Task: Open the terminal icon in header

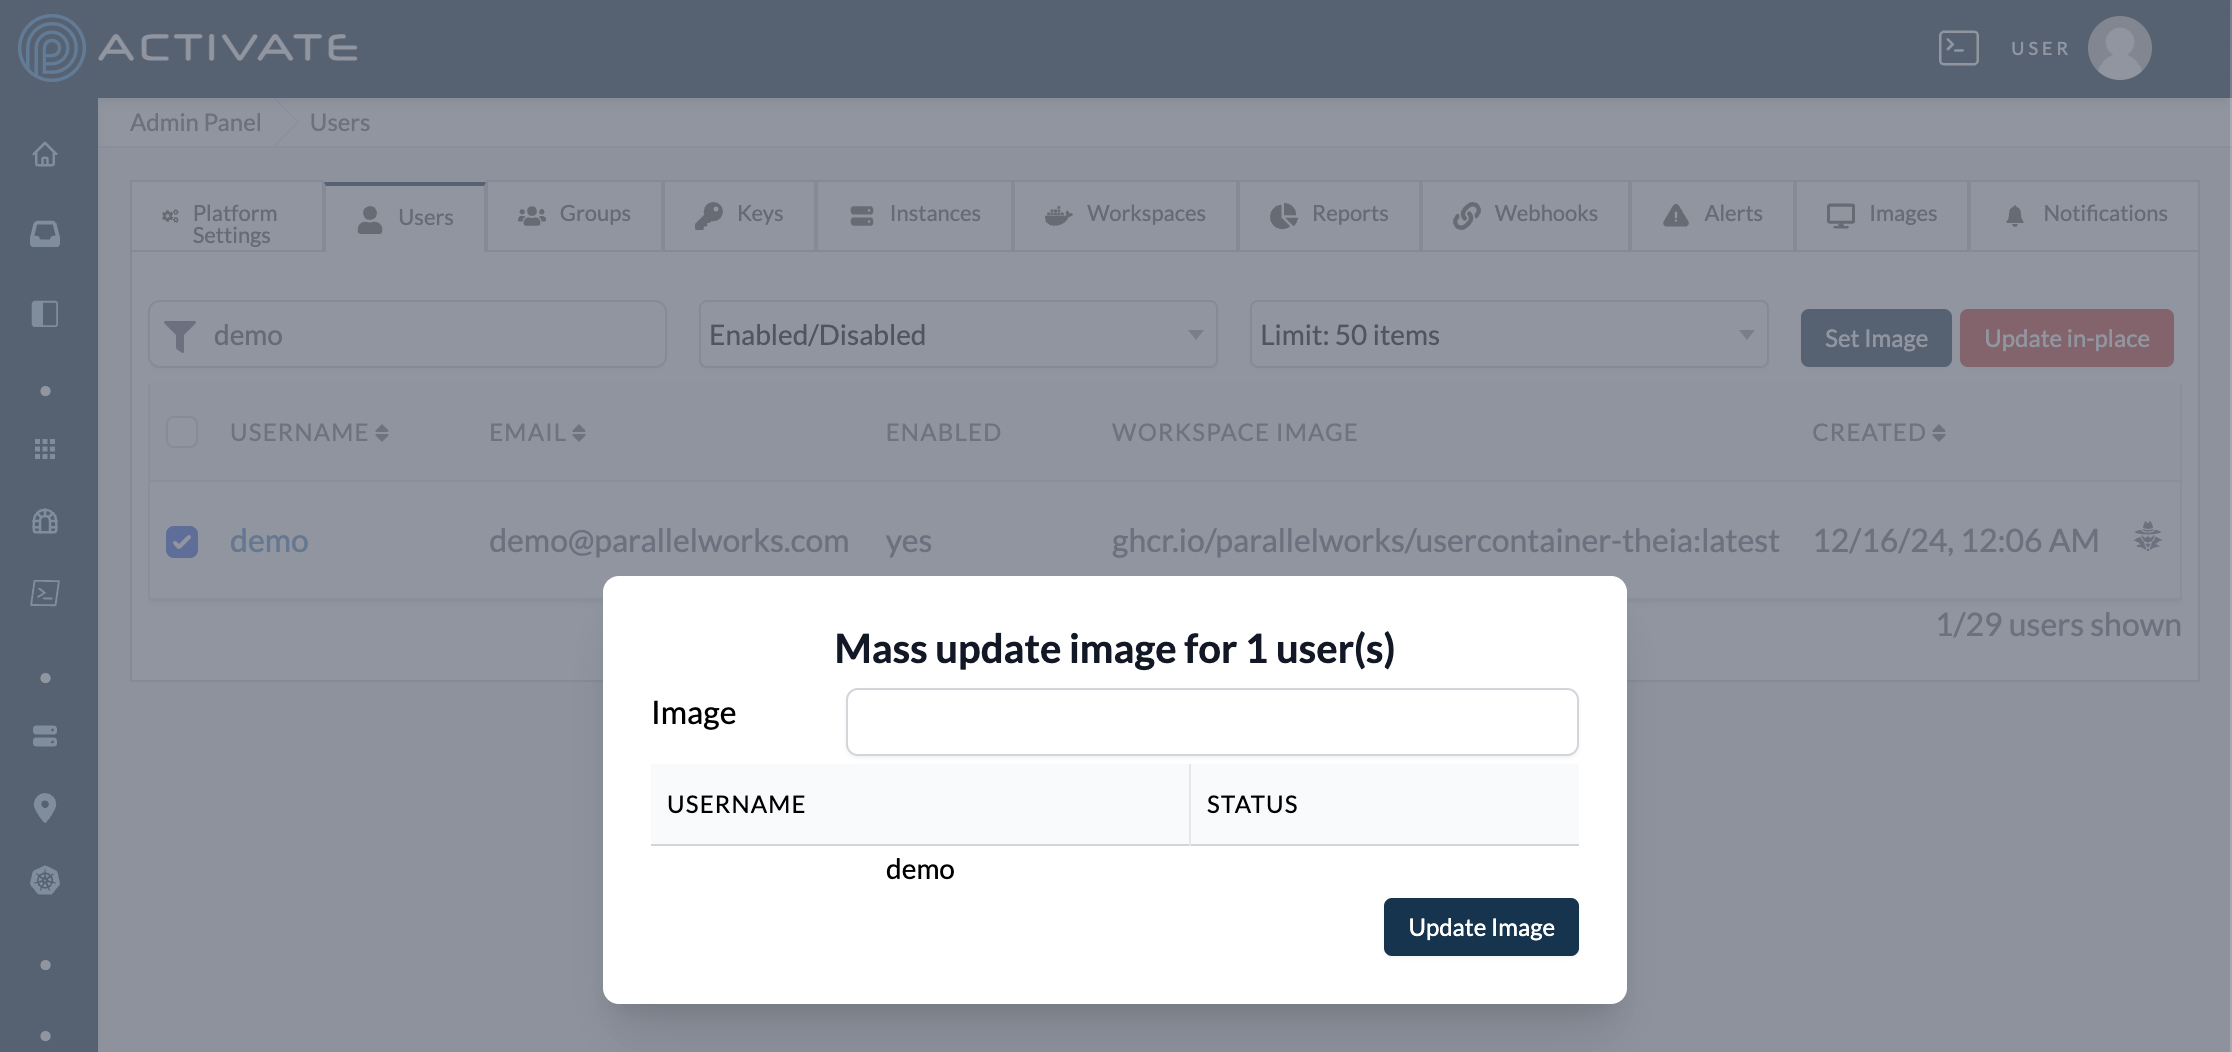Action: point(1958,48)
